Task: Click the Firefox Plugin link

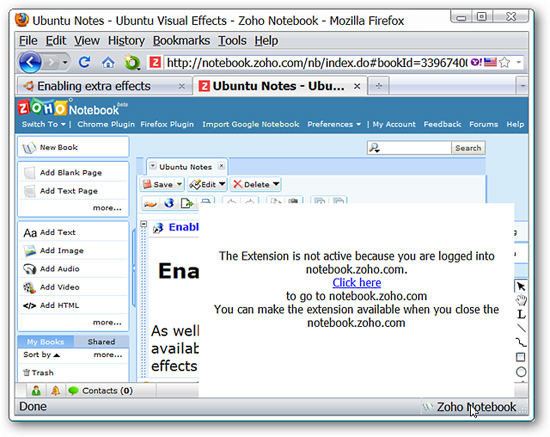Action: pos(167,124)
